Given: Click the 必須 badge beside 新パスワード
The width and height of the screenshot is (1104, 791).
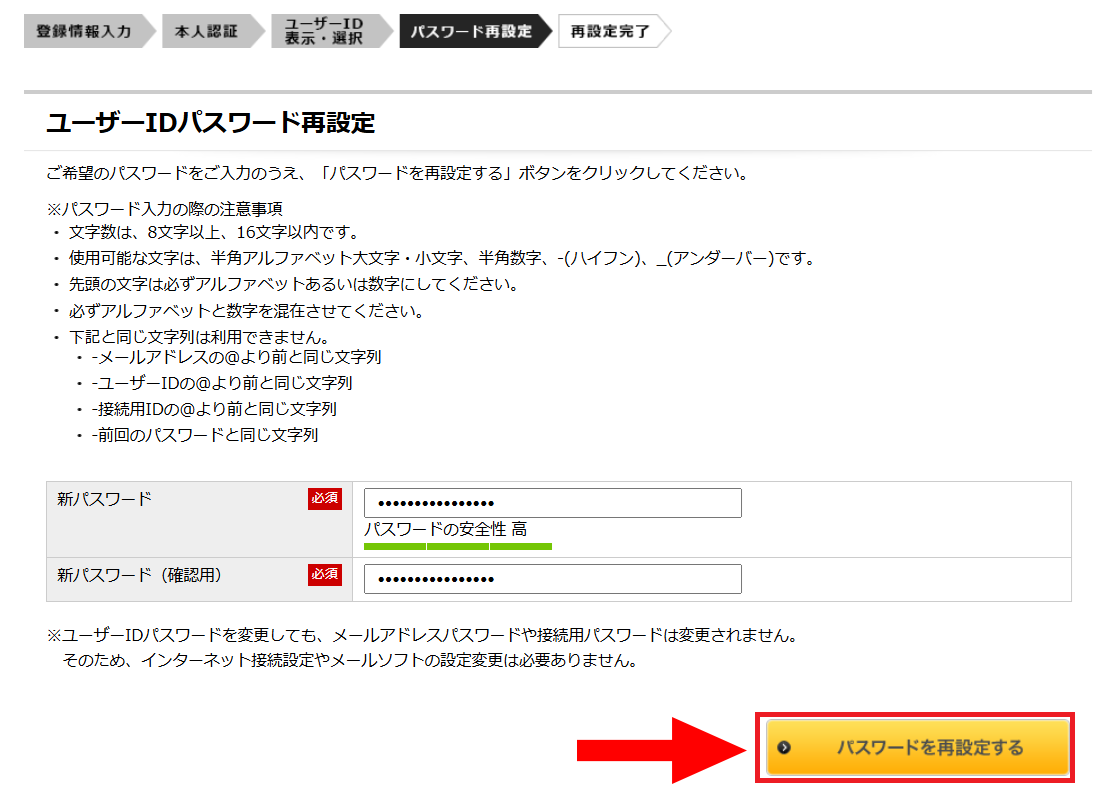Looking at the screenshot, I should click(x=325, y=498).
